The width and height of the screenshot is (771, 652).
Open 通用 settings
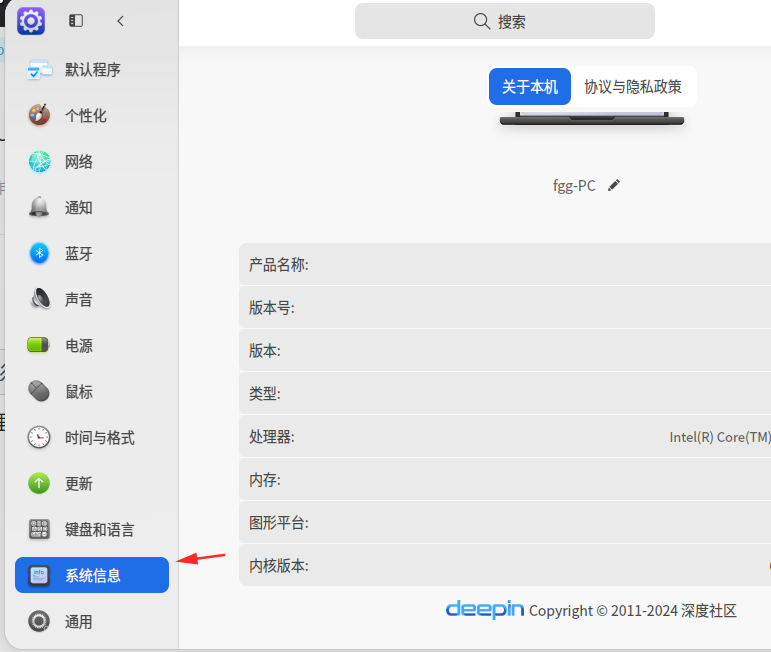tap(92, 622)
